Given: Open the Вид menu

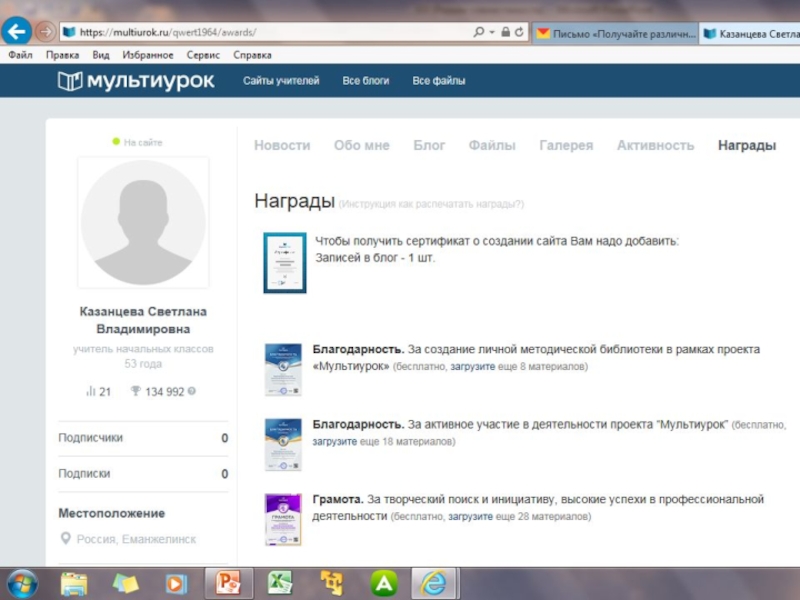Looking at the screenshot, I should click(x=101, y=55).
